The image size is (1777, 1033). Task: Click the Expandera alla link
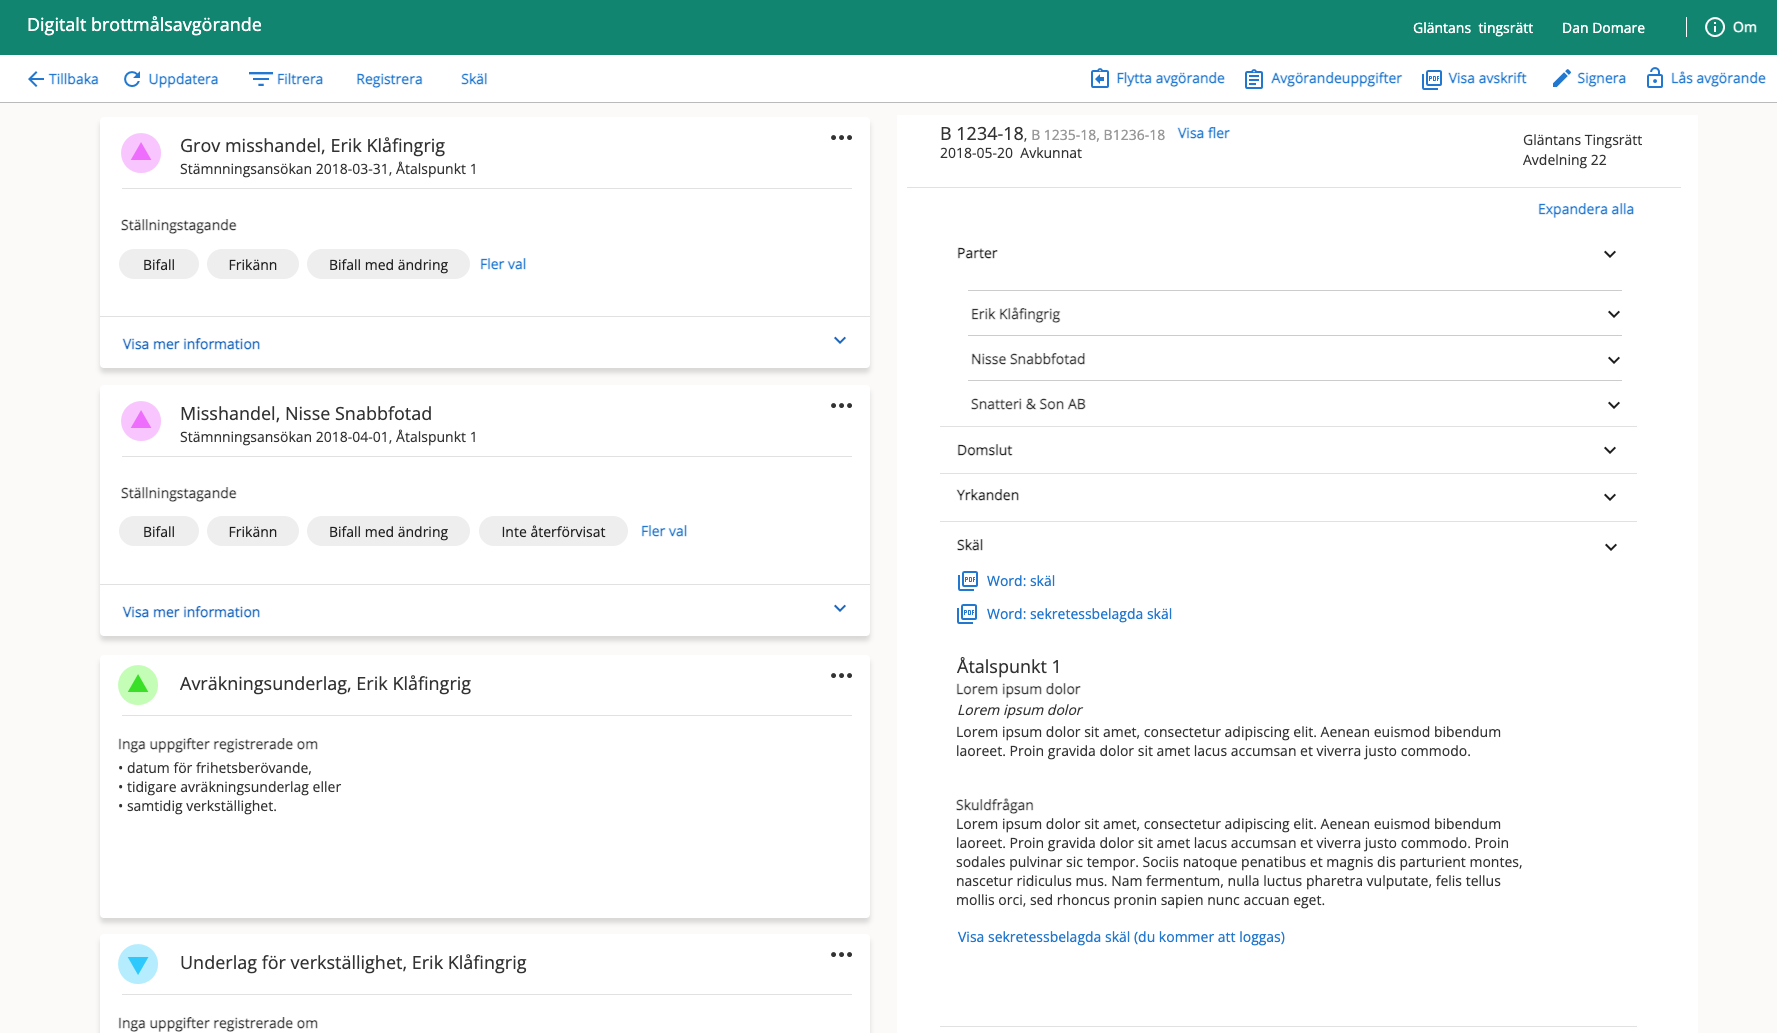(x=1586, y=209)
